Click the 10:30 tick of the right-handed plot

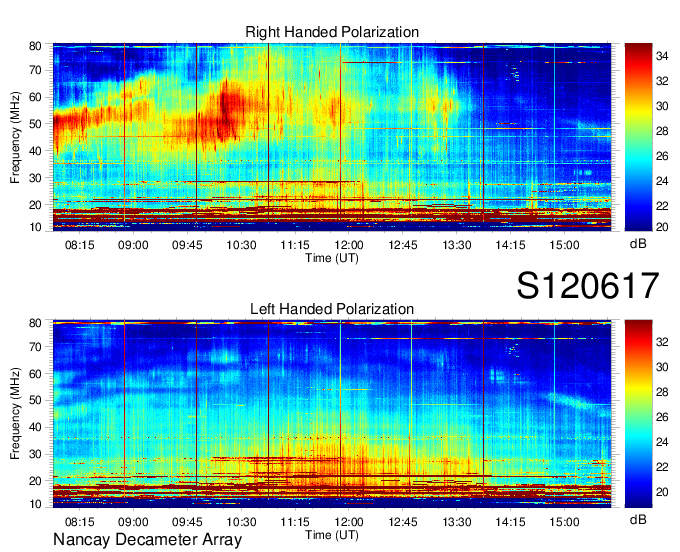[x=241, y=245]
